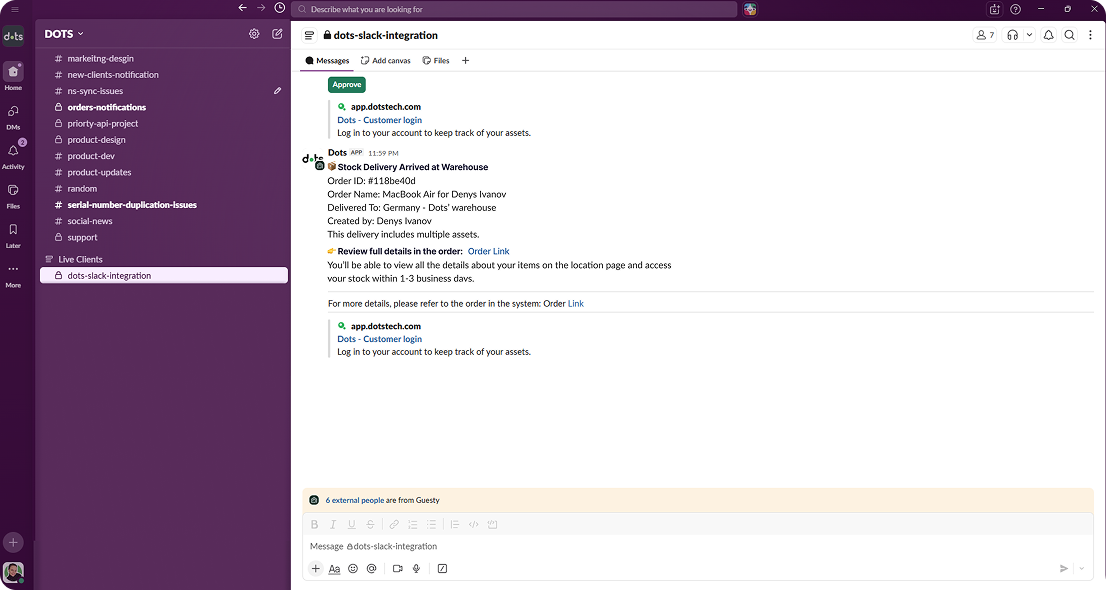Screen dimensions: 1106x590
Task: Open the DOTS workspace menu dropdown
Action: [x=64, y=34]
